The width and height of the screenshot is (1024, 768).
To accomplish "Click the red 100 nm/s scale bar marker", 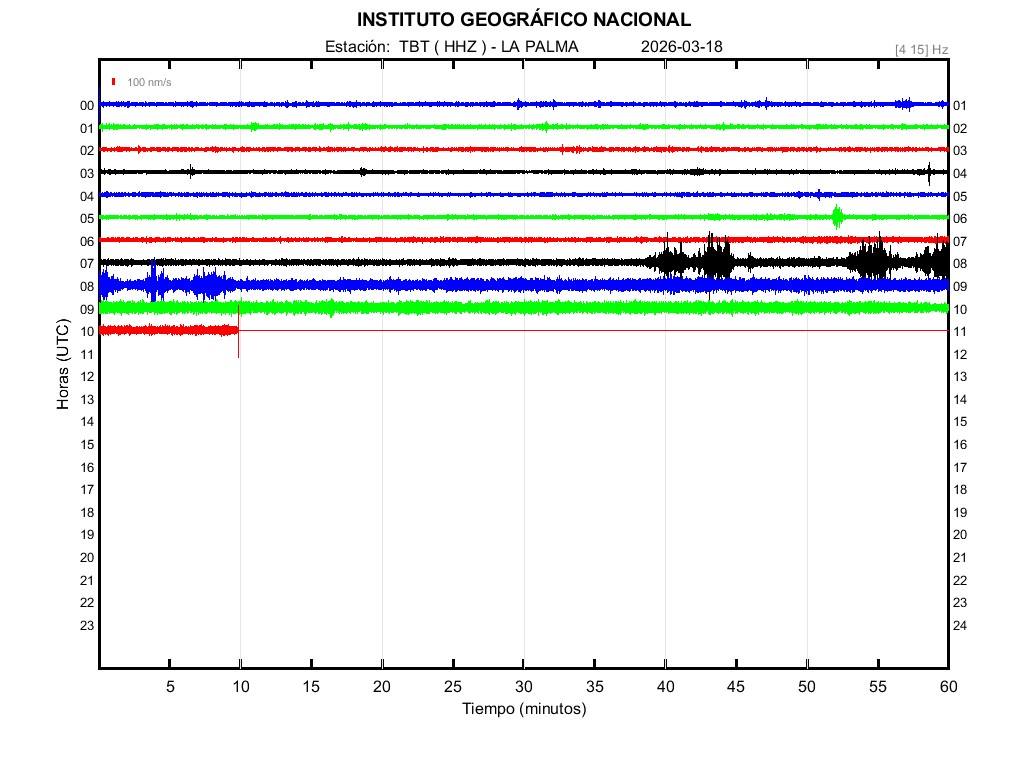I will point(114,82).
